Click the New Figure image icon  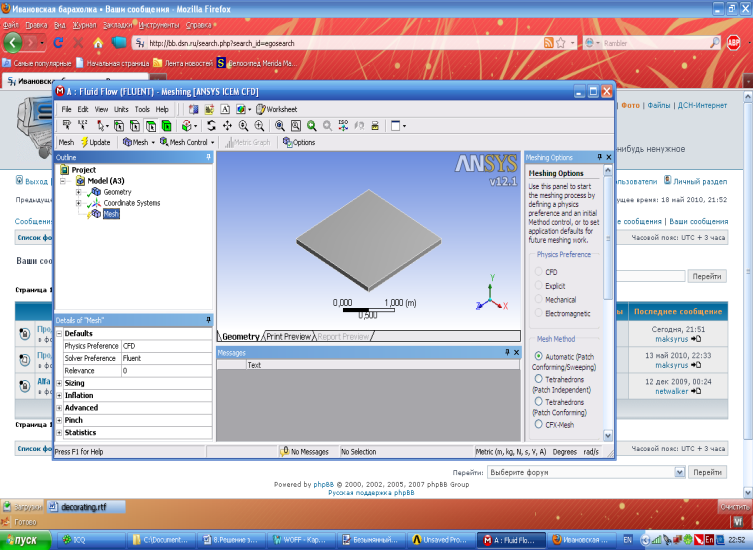tap(243, 110)
